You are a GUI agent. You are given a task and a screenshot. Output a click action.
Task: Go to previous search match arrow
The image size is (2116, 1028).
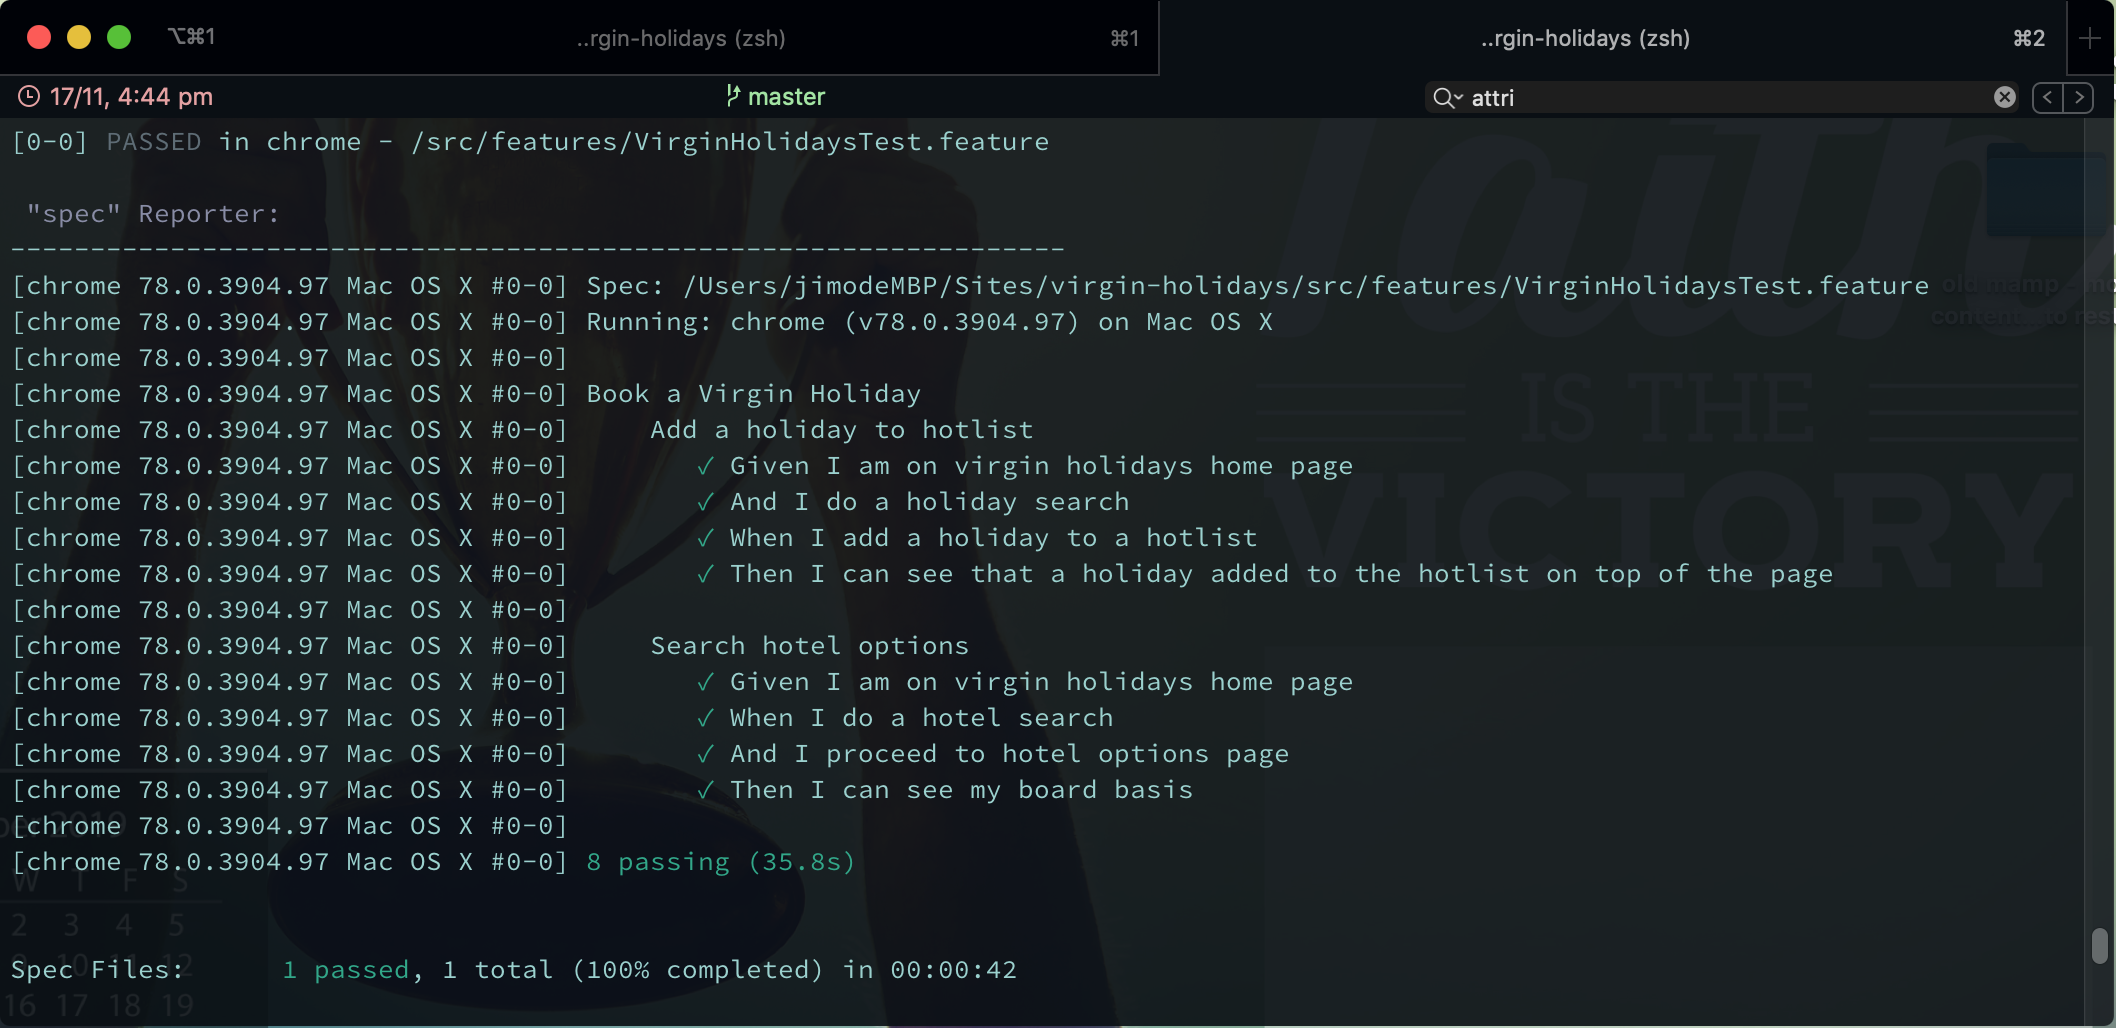tap(2047, 97)
